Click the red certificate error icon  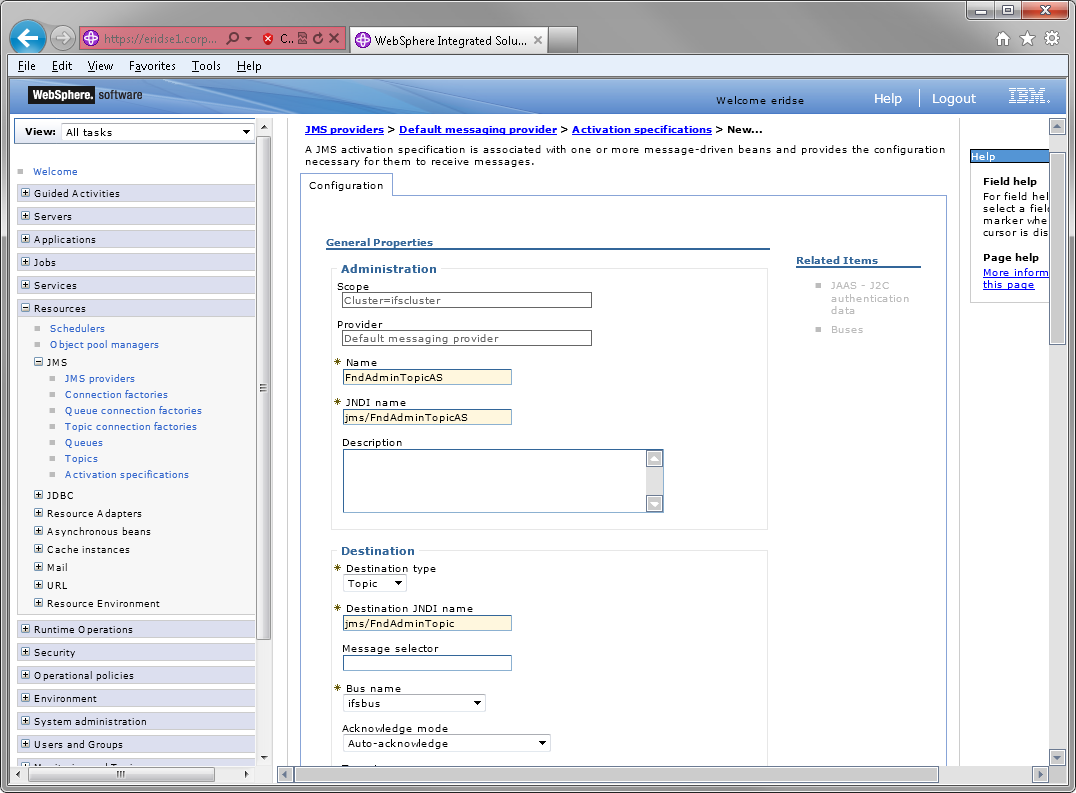point(268,38)
